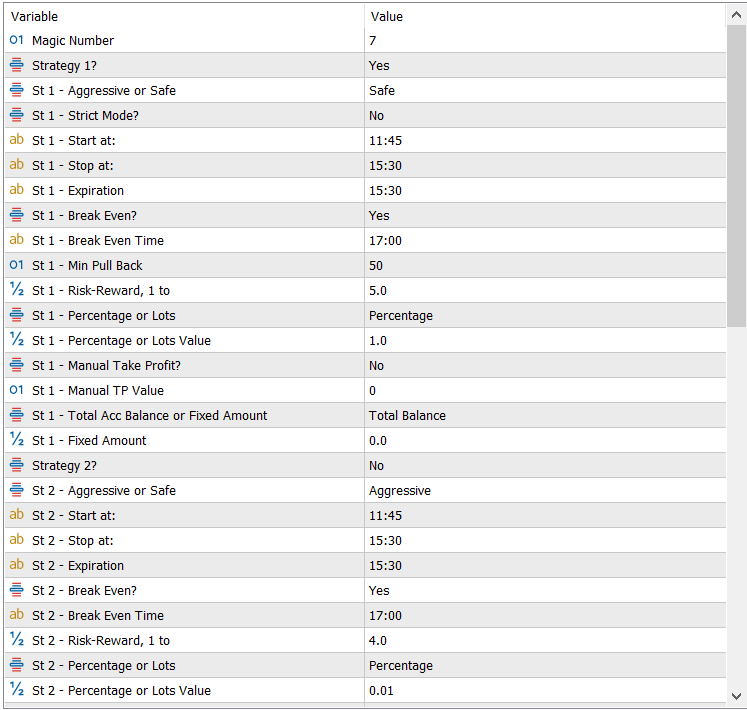Viewport: 747px width, 710px height.
Task: Click the integer icon beside St 1 - Min Pull Back
Action: tap(16, 265)
